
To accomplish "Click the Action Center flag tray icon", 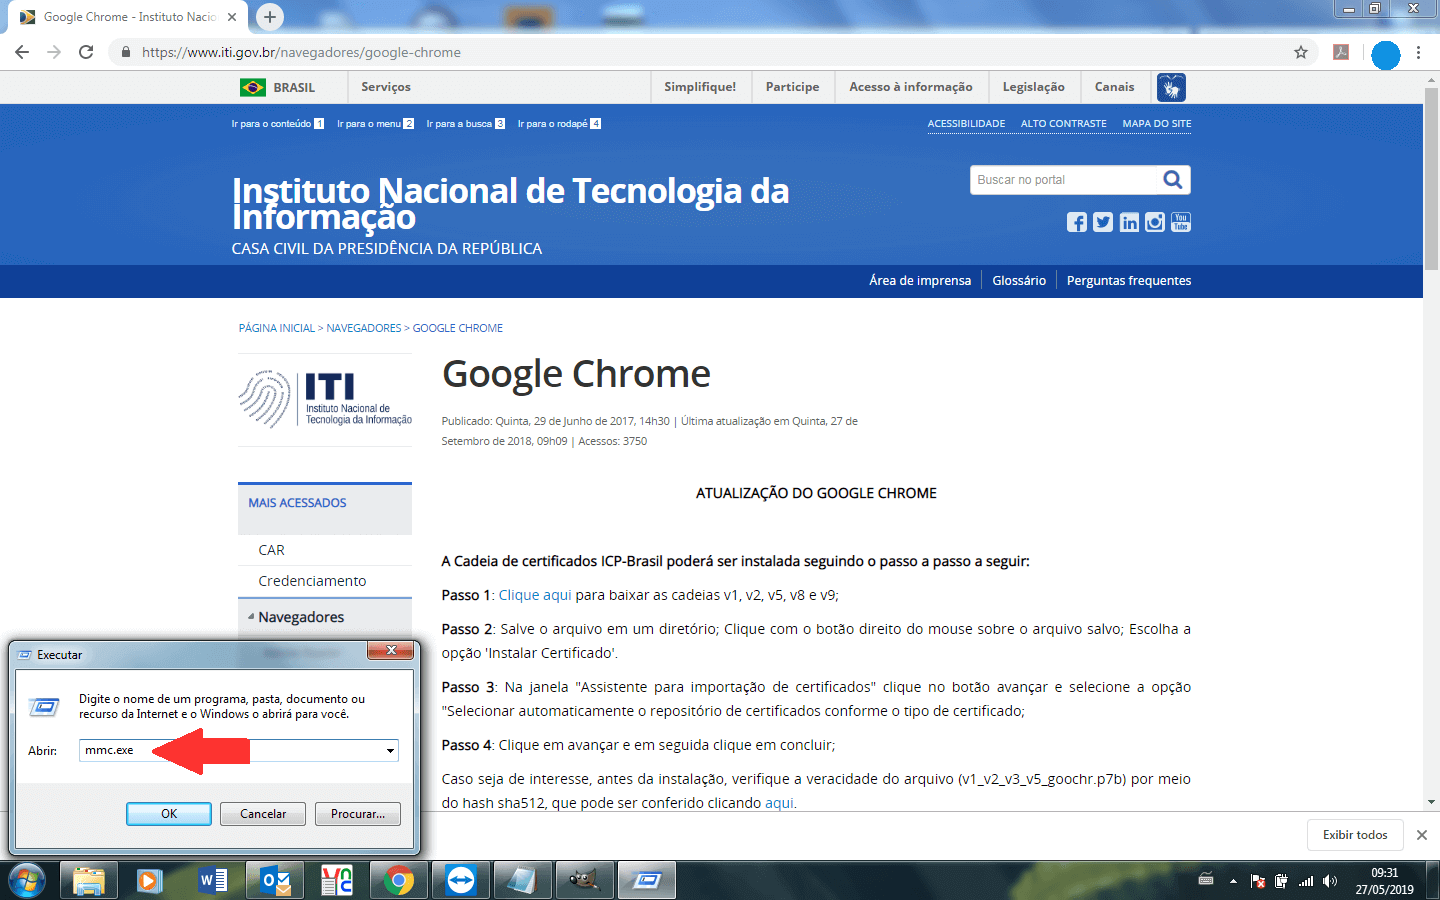I will point(1258,881).
